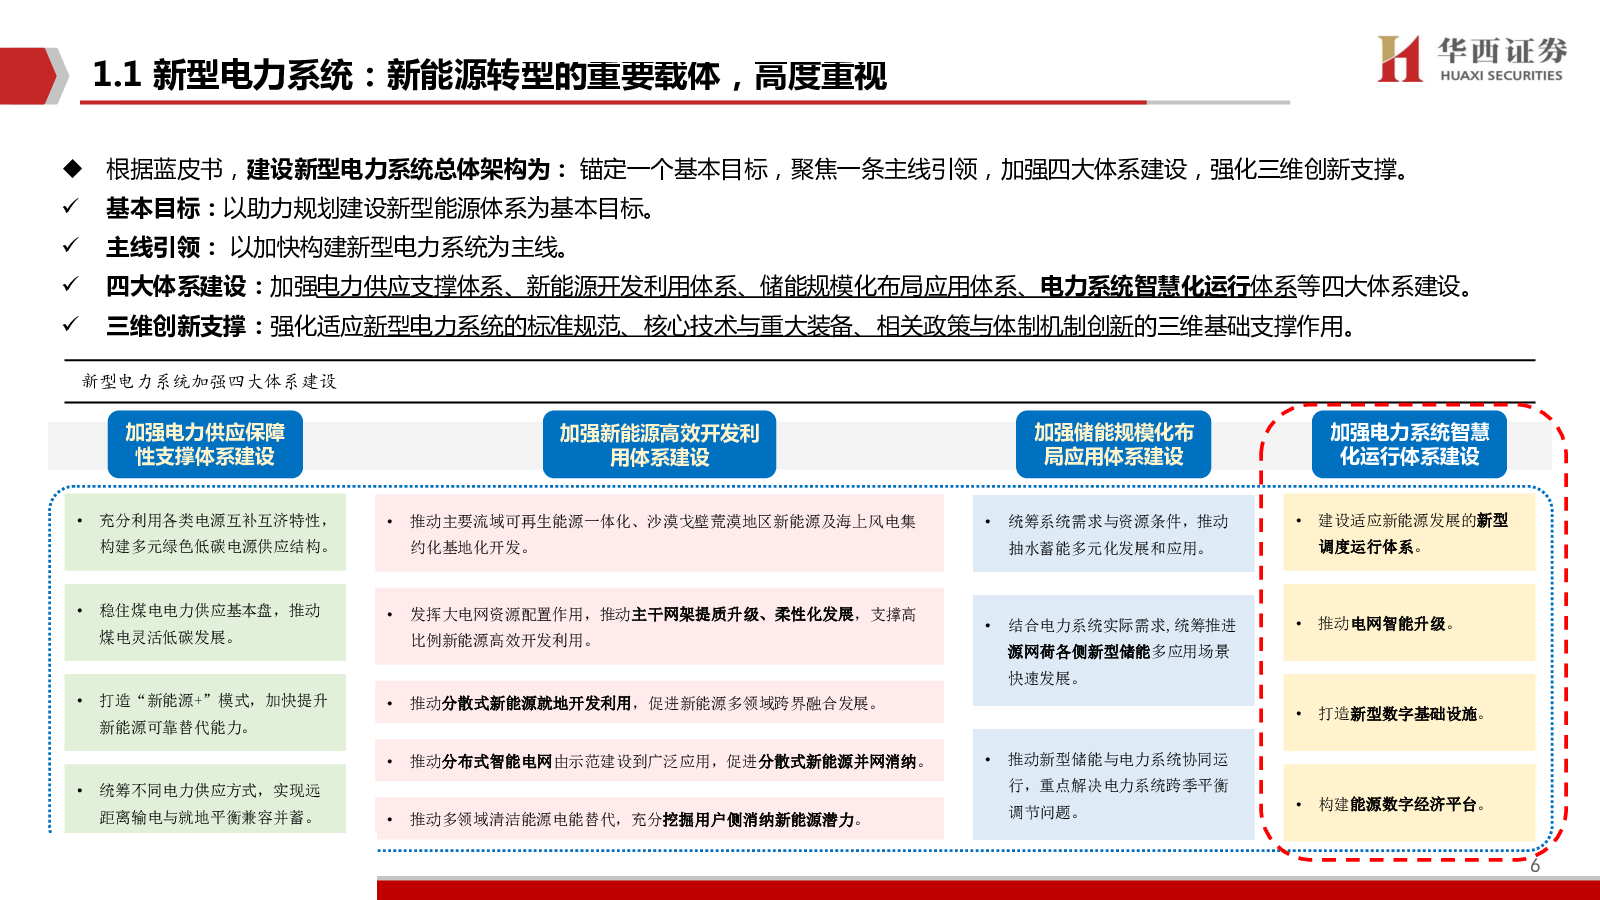The height and width of the screenshot is (900, 1600).
Task: Click the caption '新型电力系统加强四大体系建设'
Action: (210, 381)
